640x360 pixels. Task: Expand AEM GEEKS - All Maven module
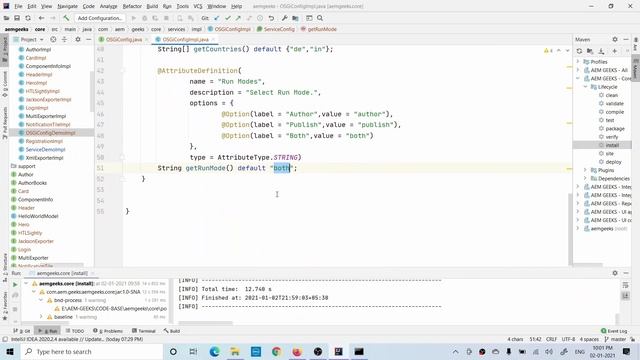(x=578, y=70)
